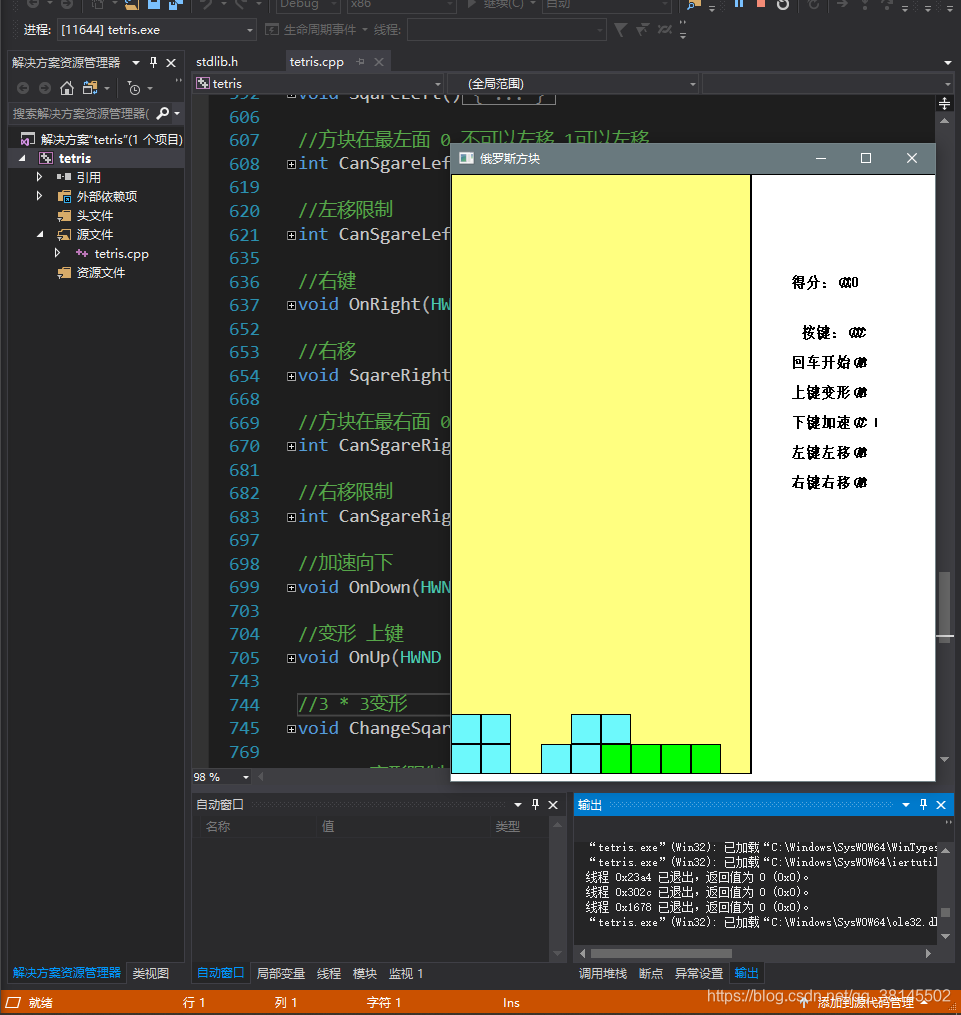Open the 98 % zoom level dropdown
This screenshot has width=961, height=1015.
[246, 777]
